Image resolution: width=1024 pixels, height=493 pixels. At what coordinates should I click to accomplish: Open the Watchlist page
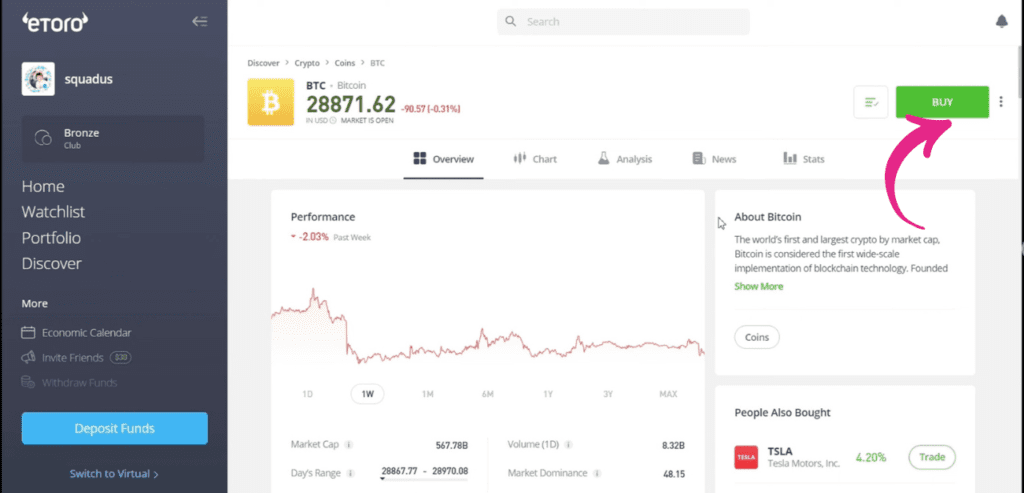[x=54, y=212]
